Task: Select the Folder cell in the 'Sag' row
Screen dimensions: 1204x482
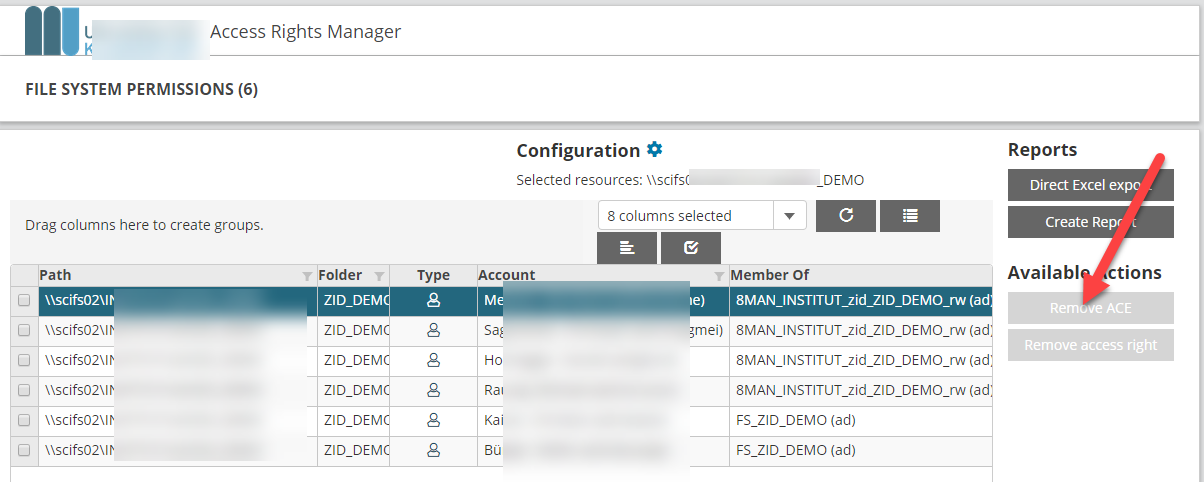Action: click(x=353, y=330)
